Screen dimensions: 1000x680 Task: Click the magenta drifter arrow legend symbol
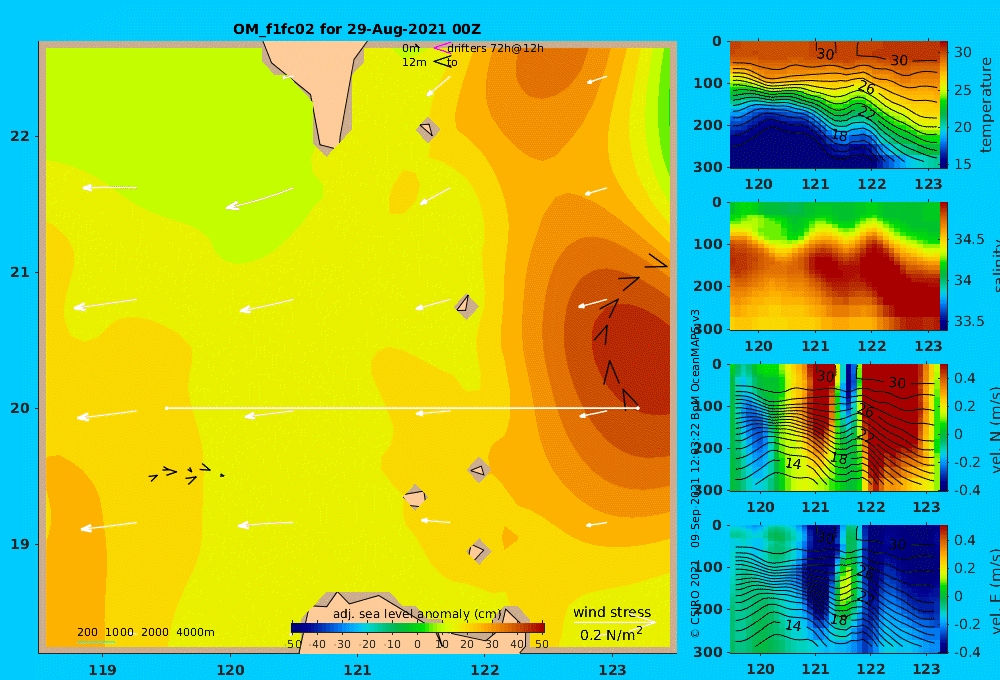pos(442,47)
